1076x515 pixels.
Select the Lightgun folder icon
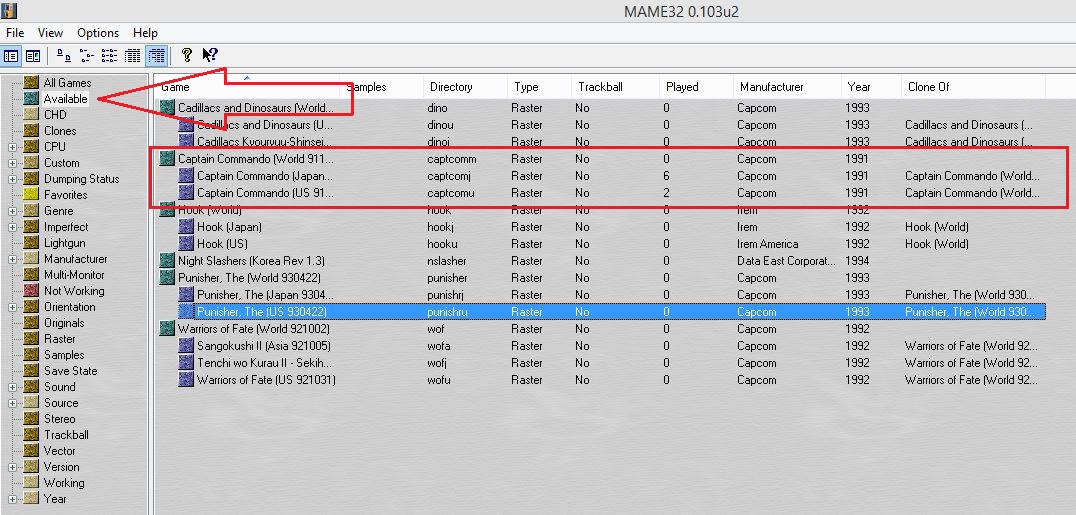pyautogui.click(x=31, y=242)
